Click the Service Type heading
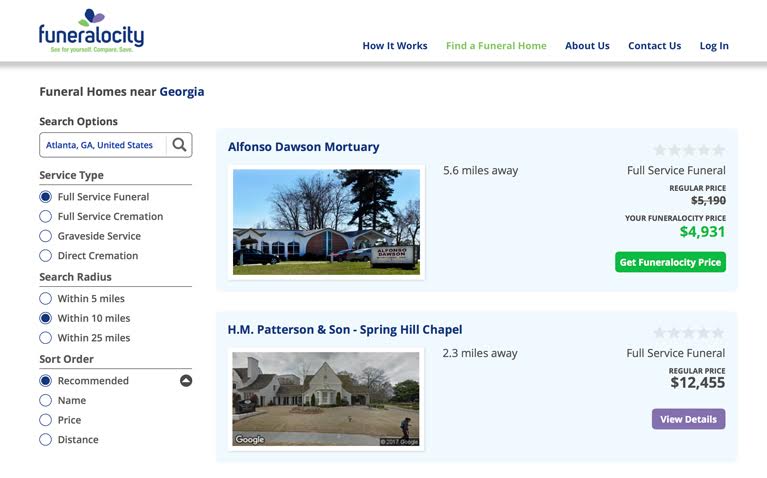 71,175
